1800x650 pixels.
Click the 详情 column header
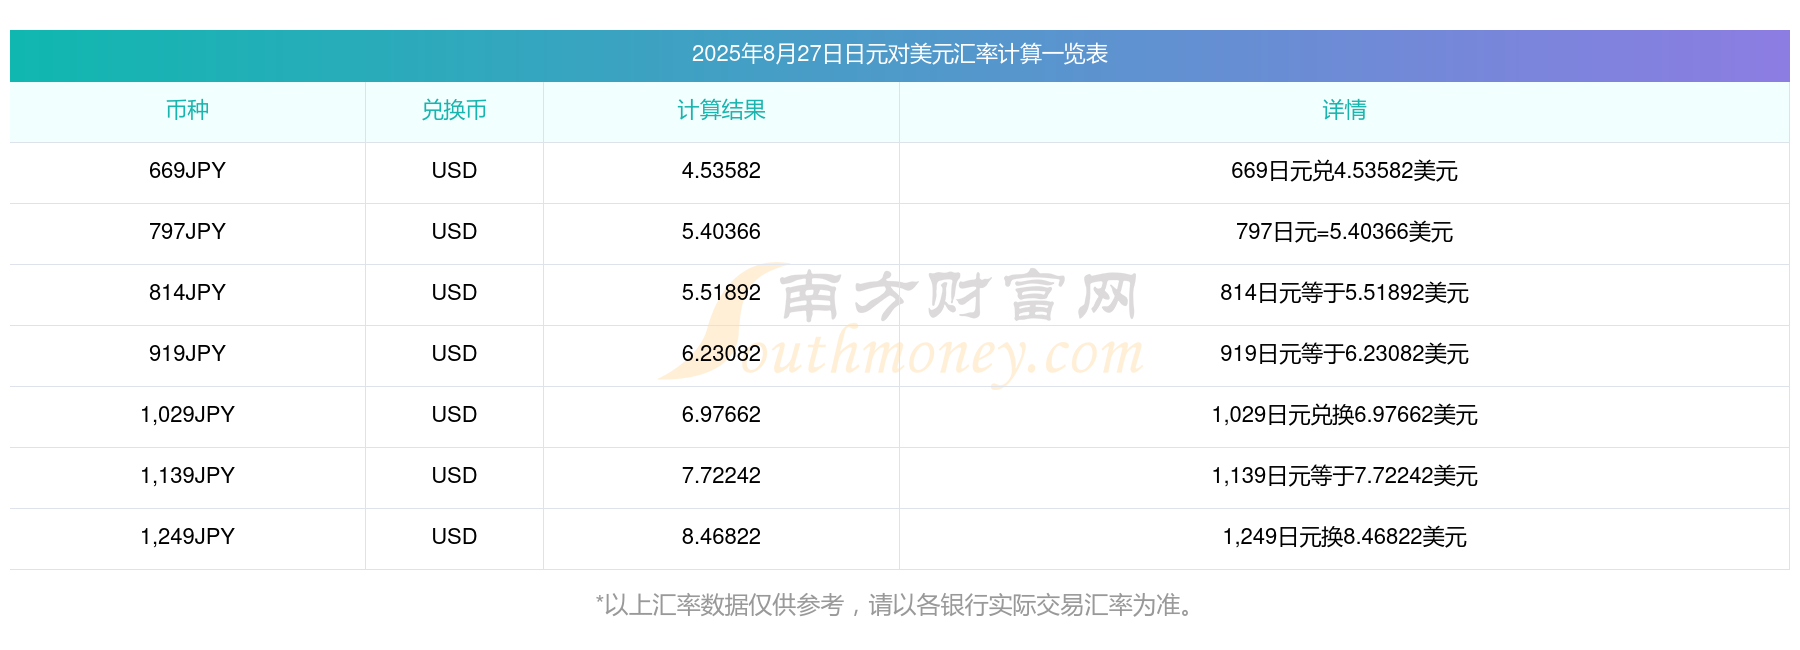[1344, 110]
